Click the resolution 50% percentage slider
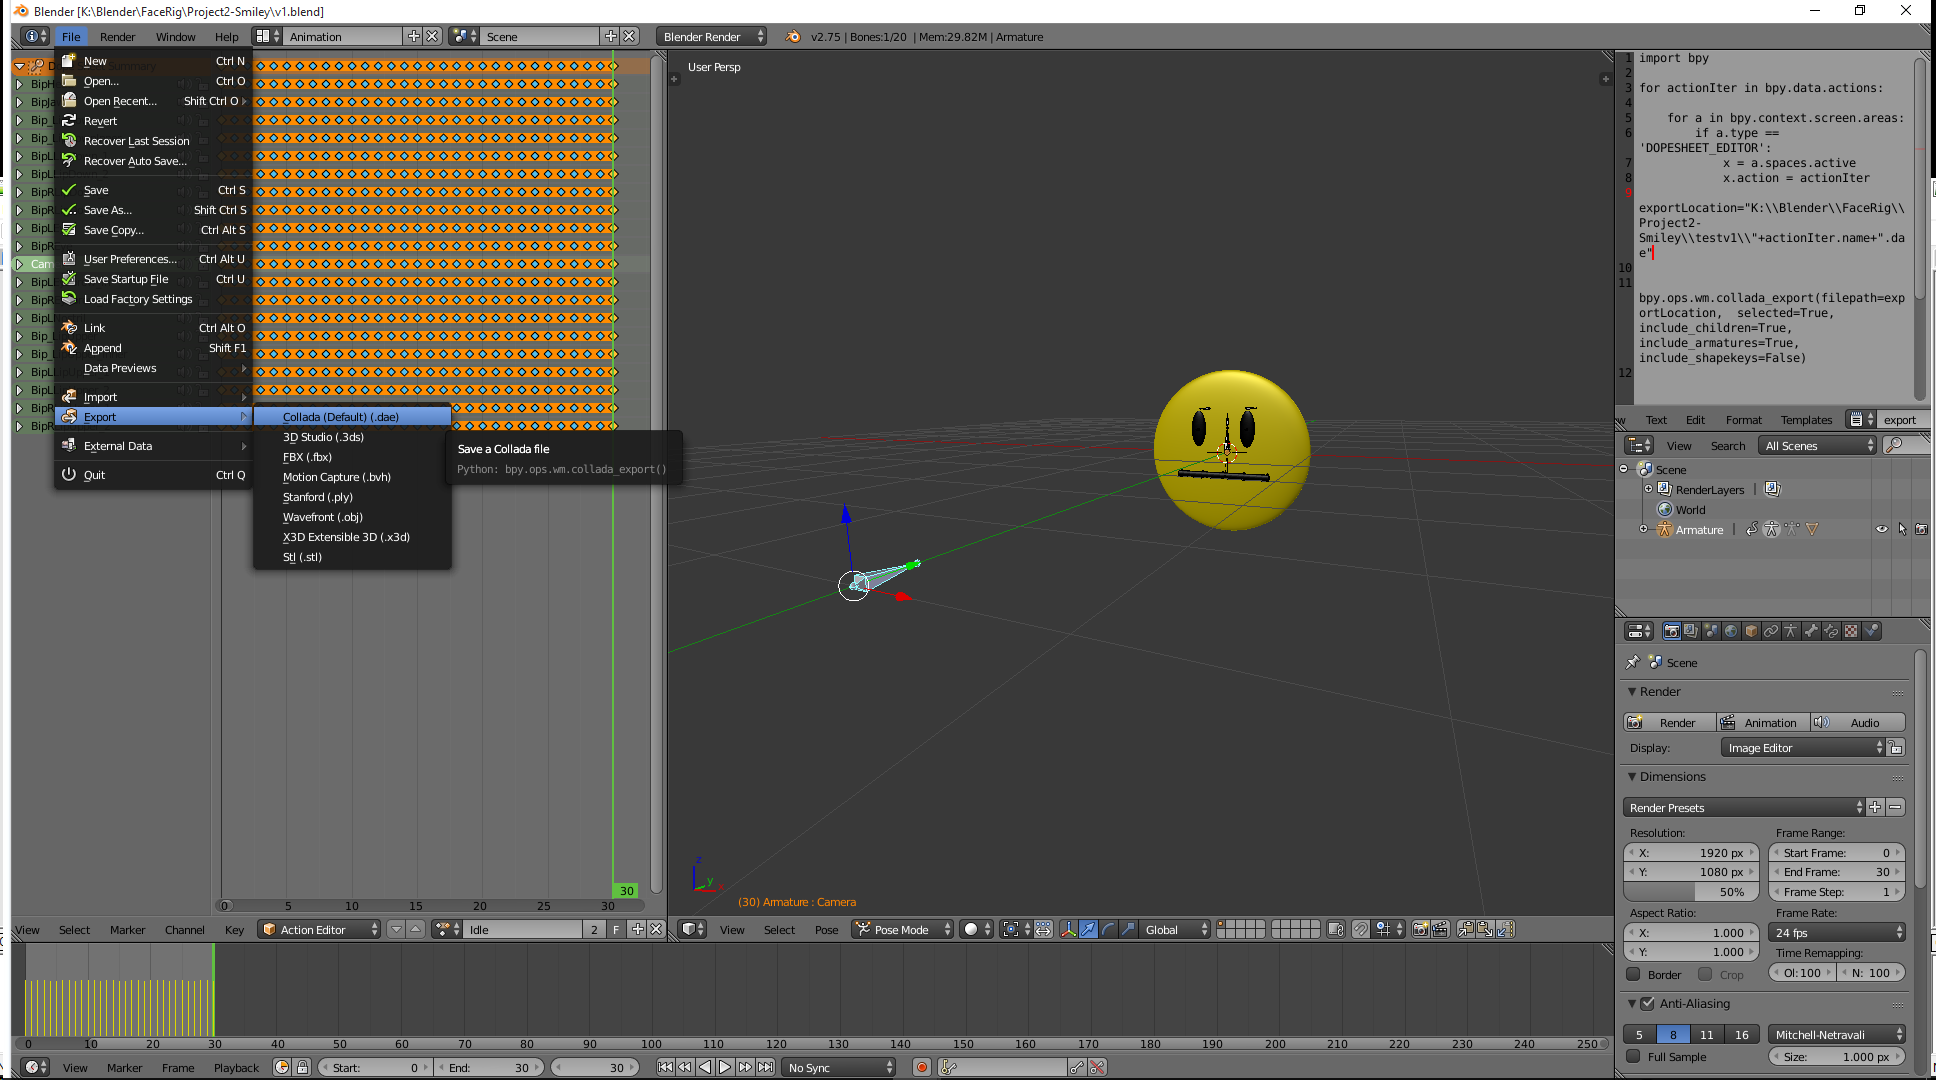The image size is (1936, 1080). pos(1691,892)
